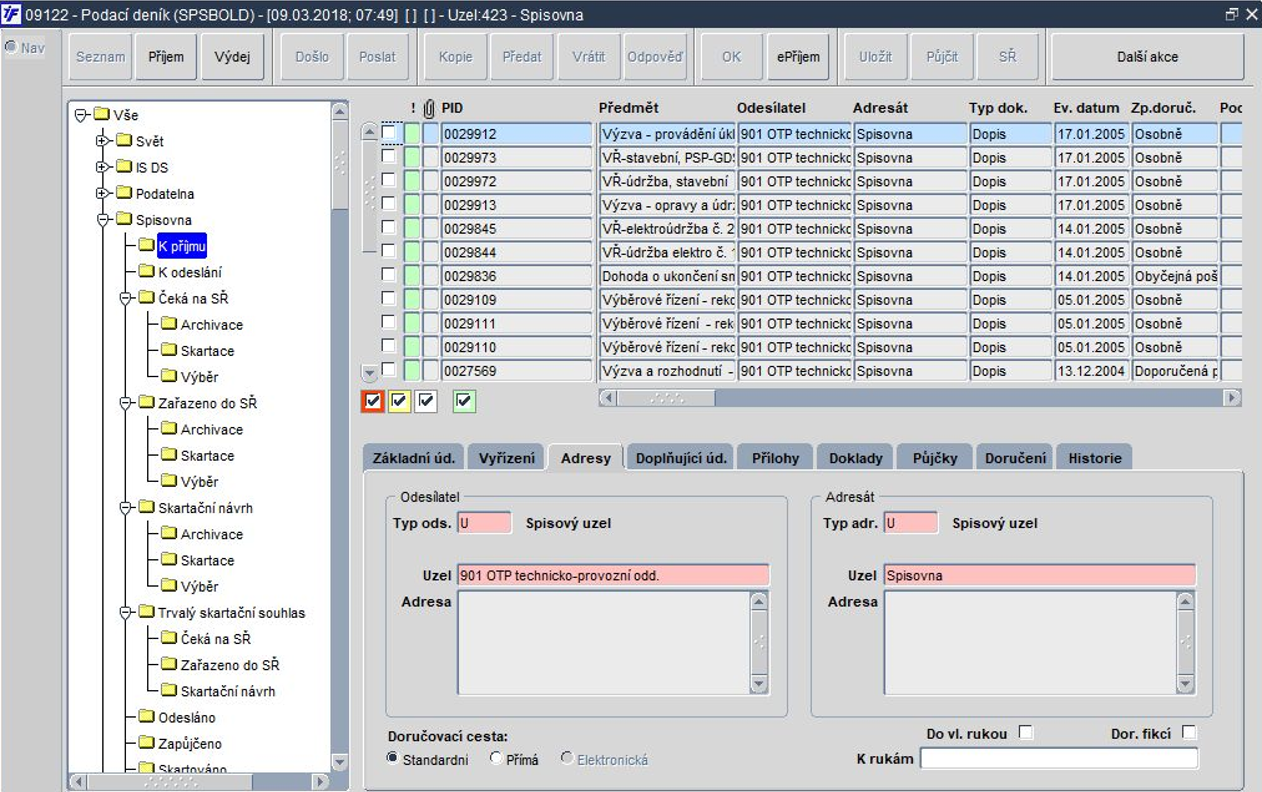The image size is (1262, 792).
Task: Expand the IS DS tree node
Action: [102, 167]
